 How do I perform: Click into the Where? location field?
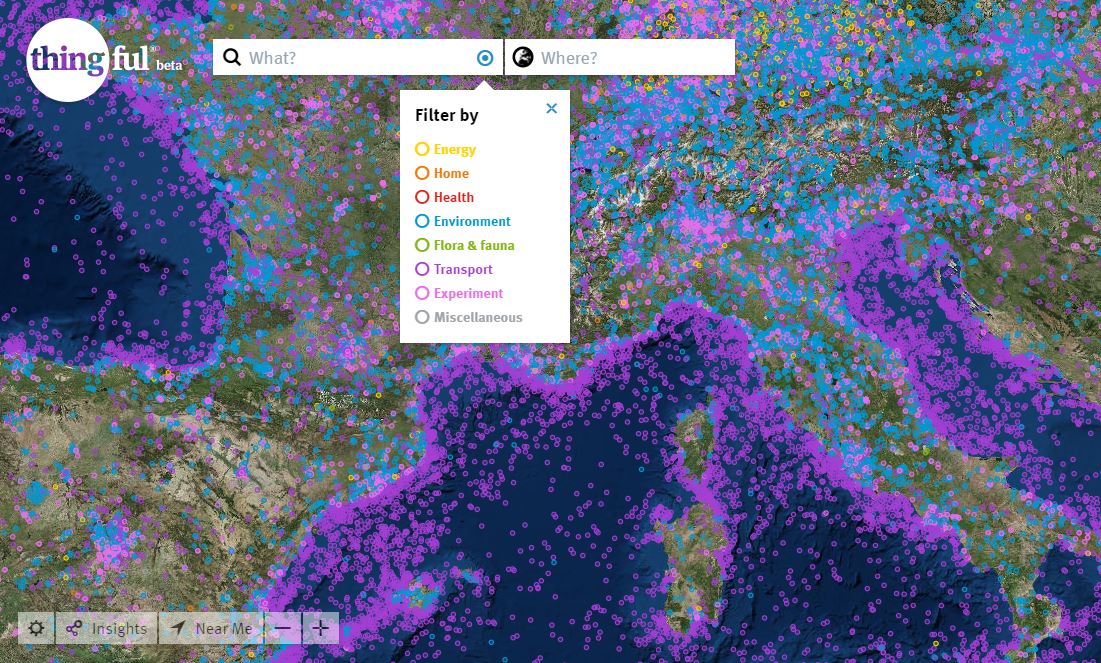pos(630,58)
